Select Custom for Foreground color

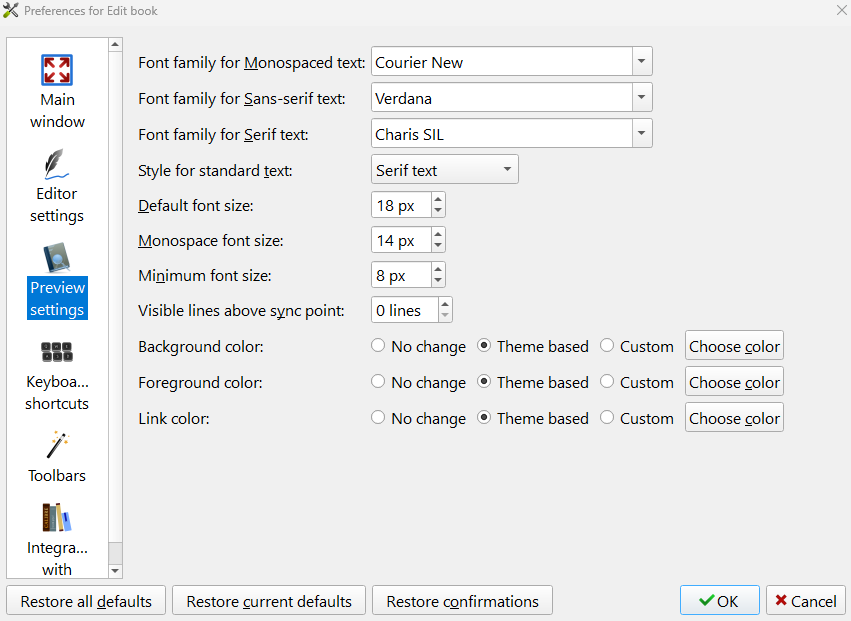[x=607, y=382]
